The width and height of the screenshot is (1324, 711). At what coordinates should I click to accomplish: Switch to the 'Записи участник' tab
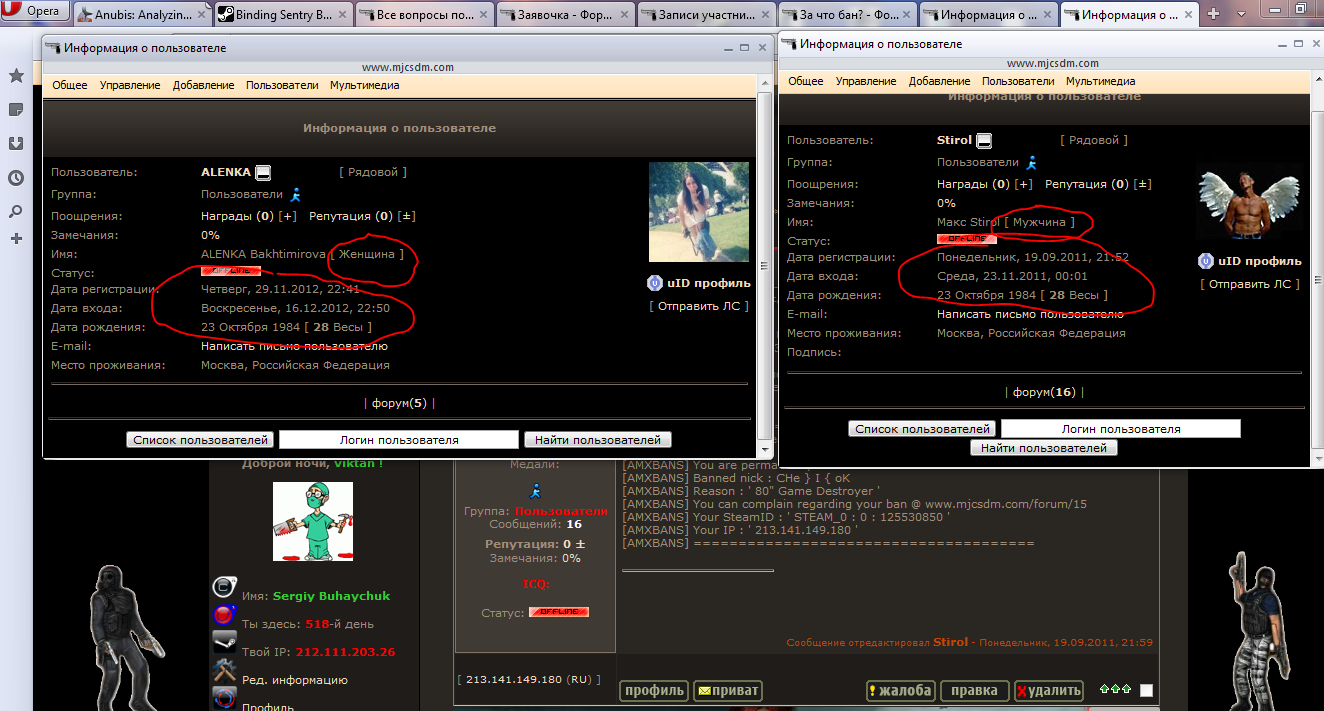click(708, 15)
